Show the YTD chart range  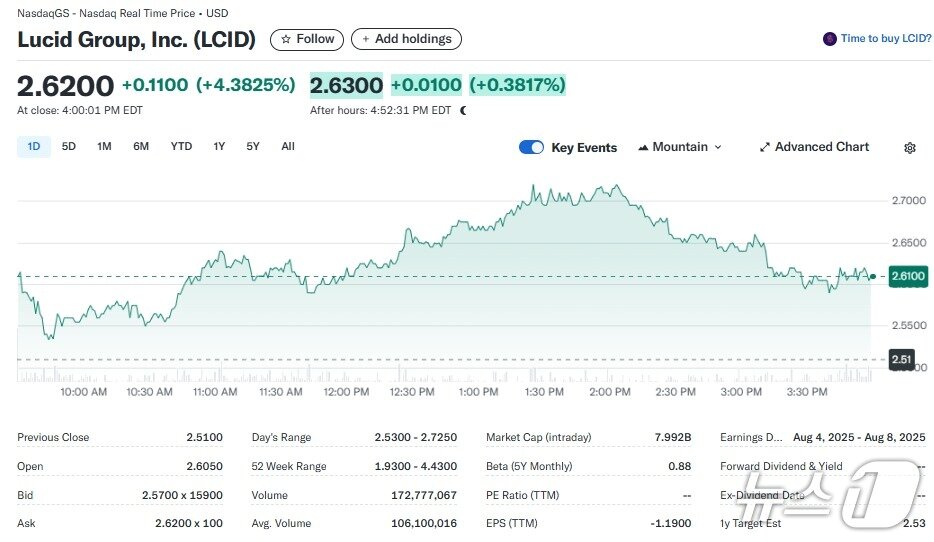pos(181,146)
